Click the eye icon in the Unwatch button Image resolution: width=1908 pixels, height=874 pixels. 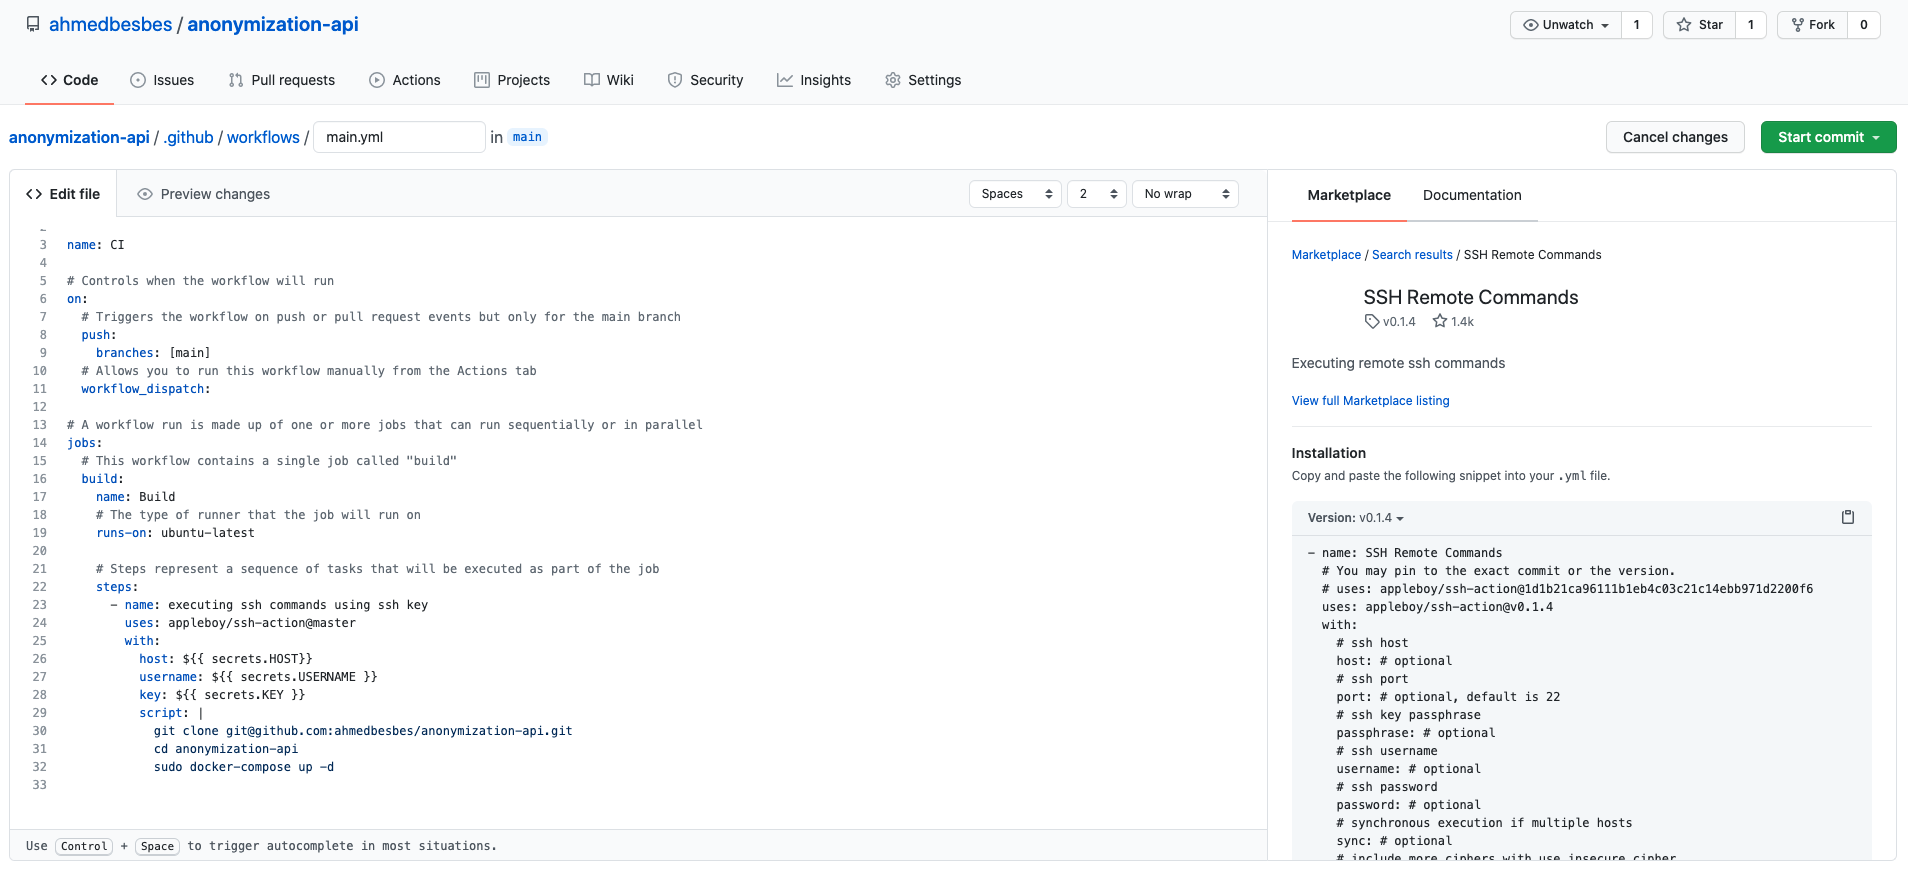pos(1531,25)
